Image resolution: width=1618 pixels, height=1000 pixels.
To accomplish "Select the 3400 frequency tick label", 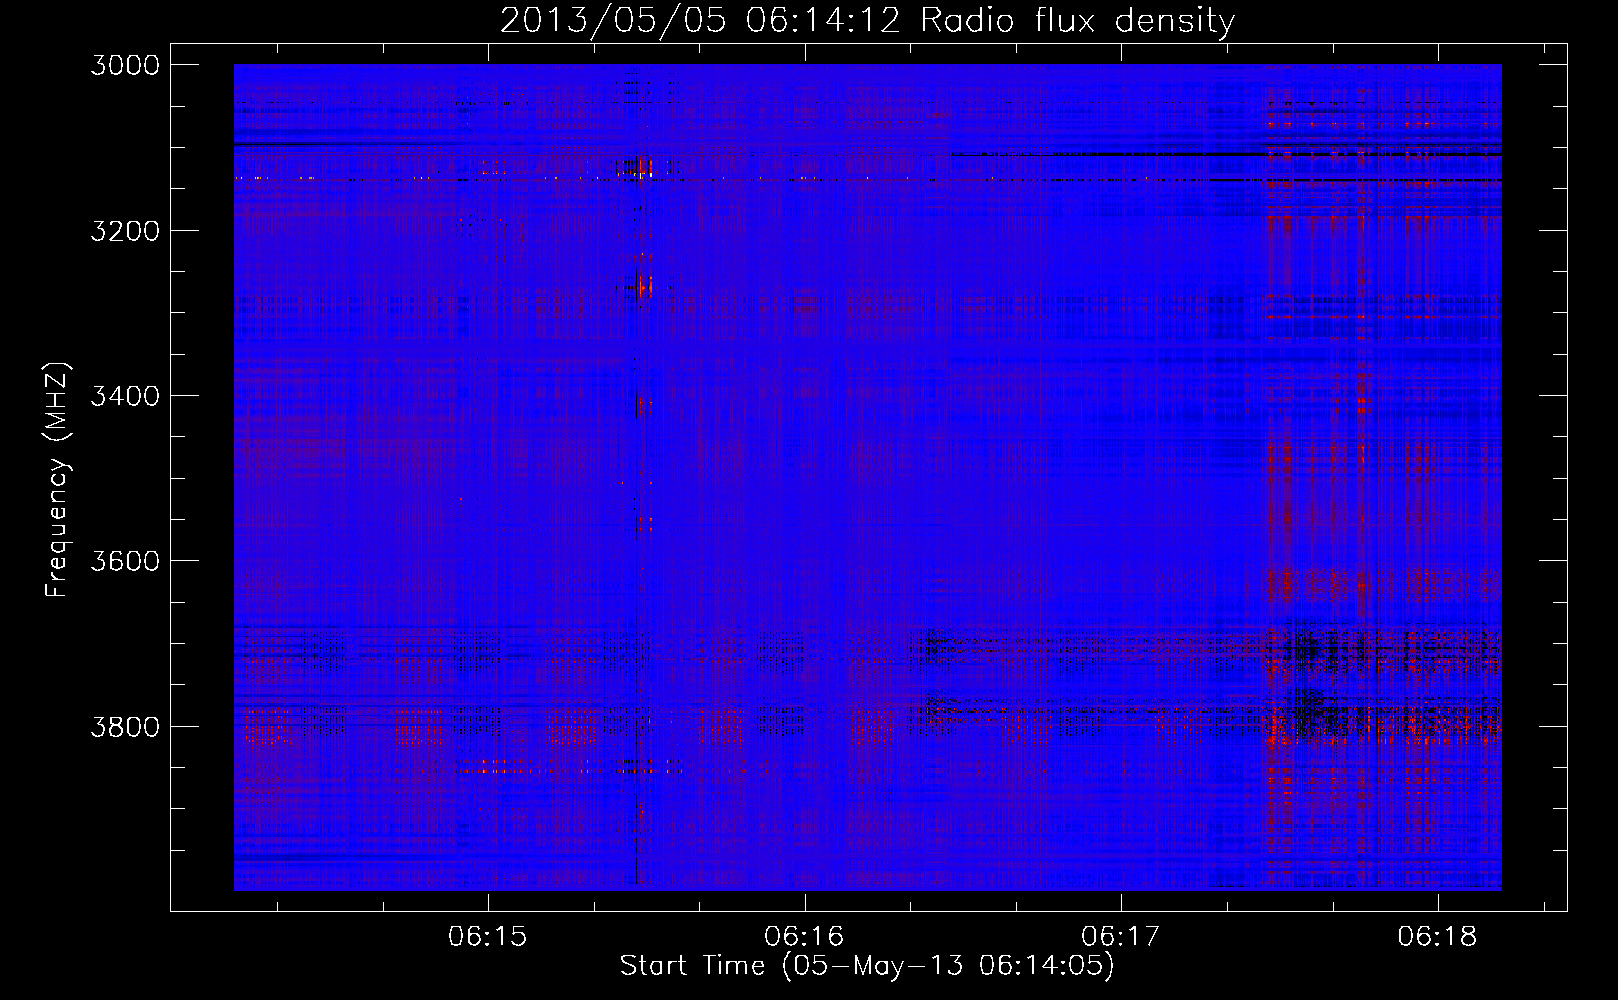I will pyautogui.click(x=125, y=396).
